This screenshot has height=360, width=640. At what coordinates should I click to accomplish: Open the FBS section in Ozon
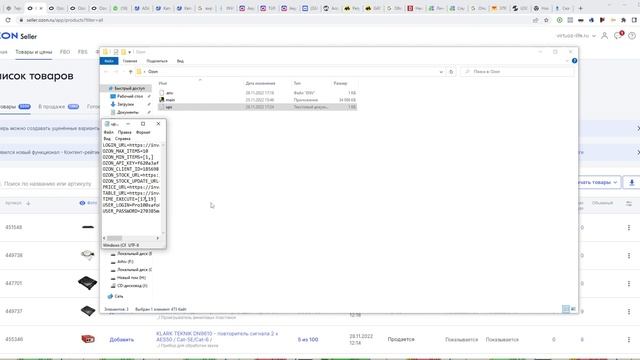tap(82, 52)
